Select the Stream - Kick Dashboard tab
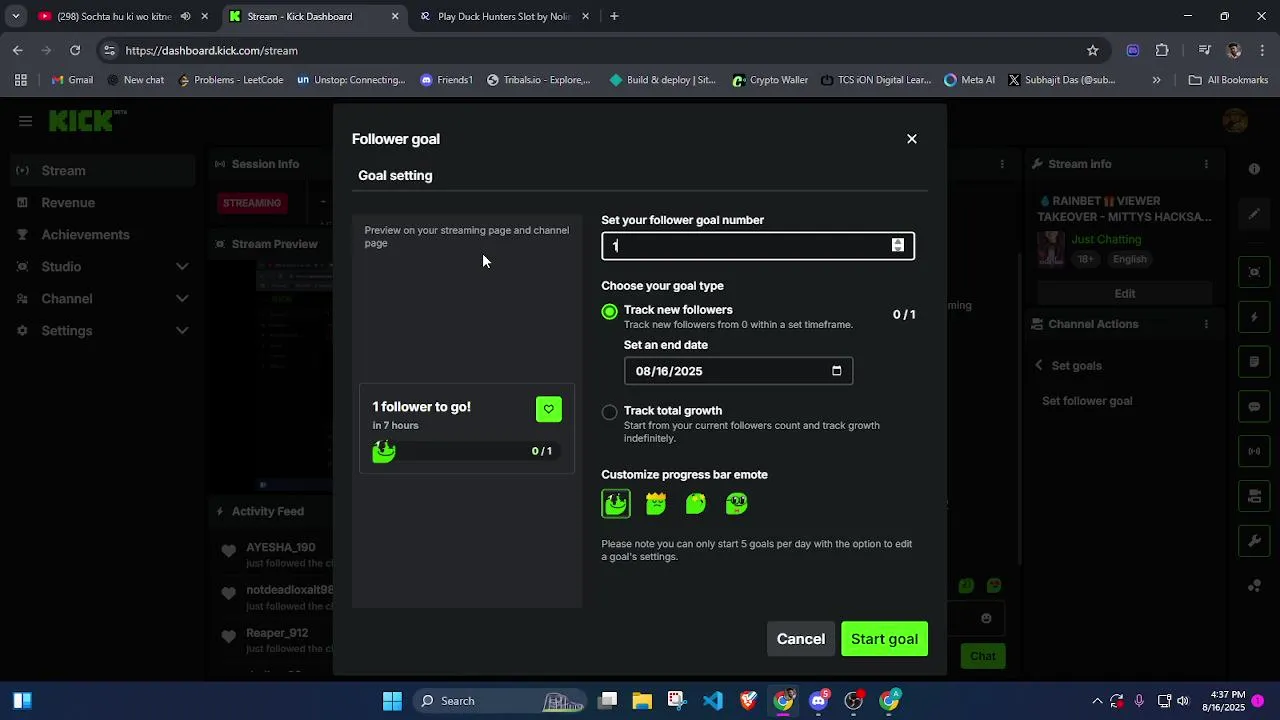 click(x=313, y=16)
